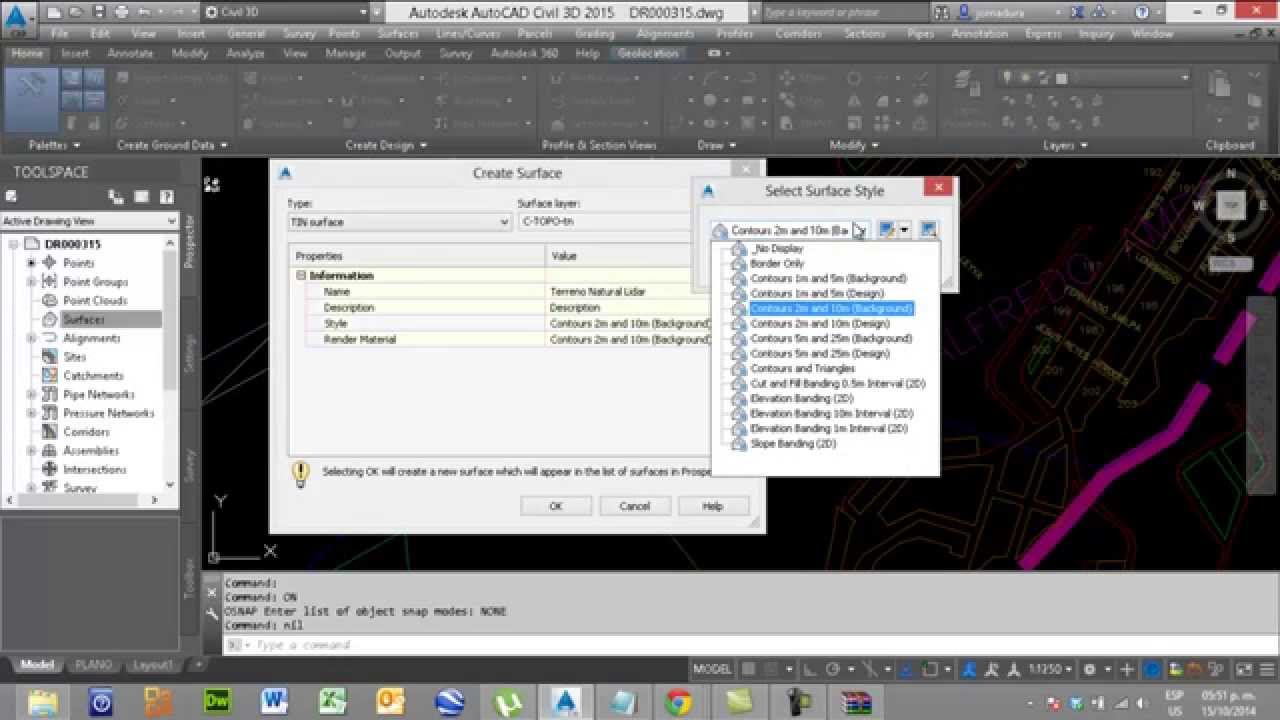The width and height of the screenshot is (1280, 720).
Task: Toggle the blue circle icon in status bar
Action: [1152, 669]
